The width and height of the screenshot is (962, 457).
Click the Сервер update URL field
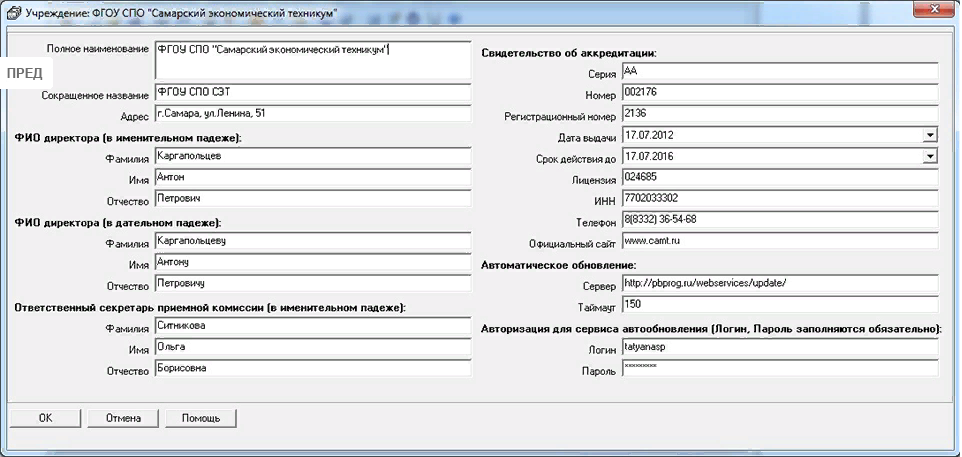click(779, 283)
